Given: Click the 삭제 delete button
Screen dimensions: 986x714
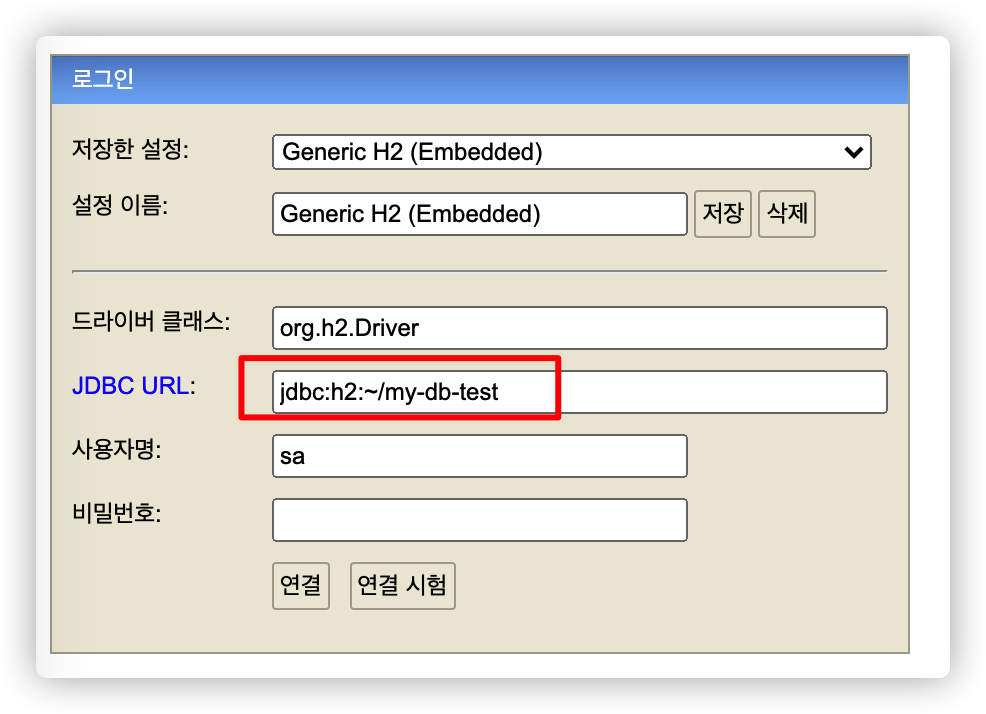Looking at the screenshot, I should [787, 214].
